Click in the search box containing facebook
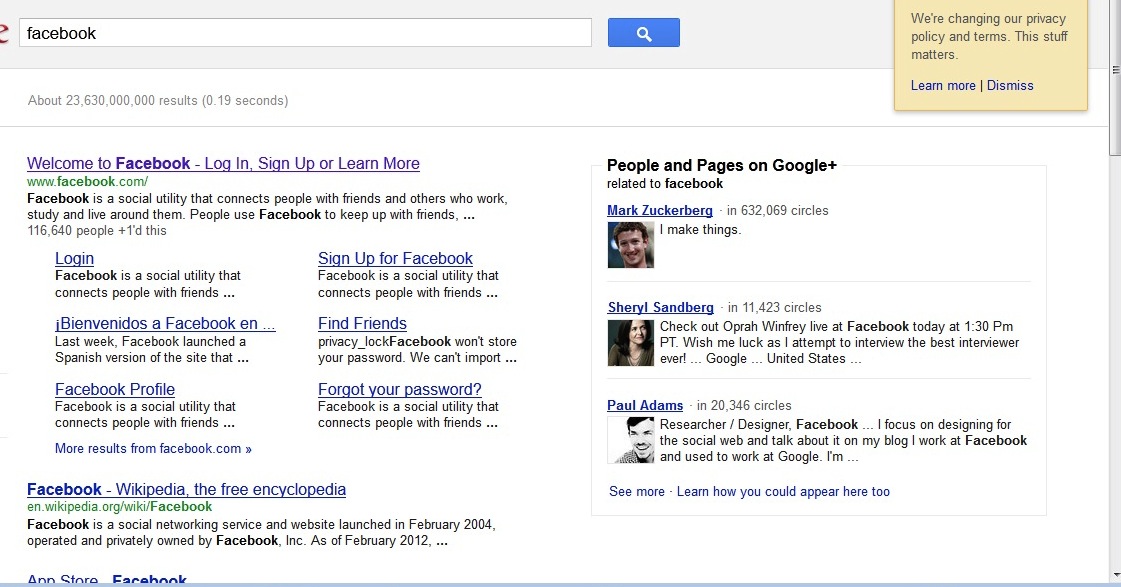This screenshot has height=587, width=1121. (x=305, y=33)
